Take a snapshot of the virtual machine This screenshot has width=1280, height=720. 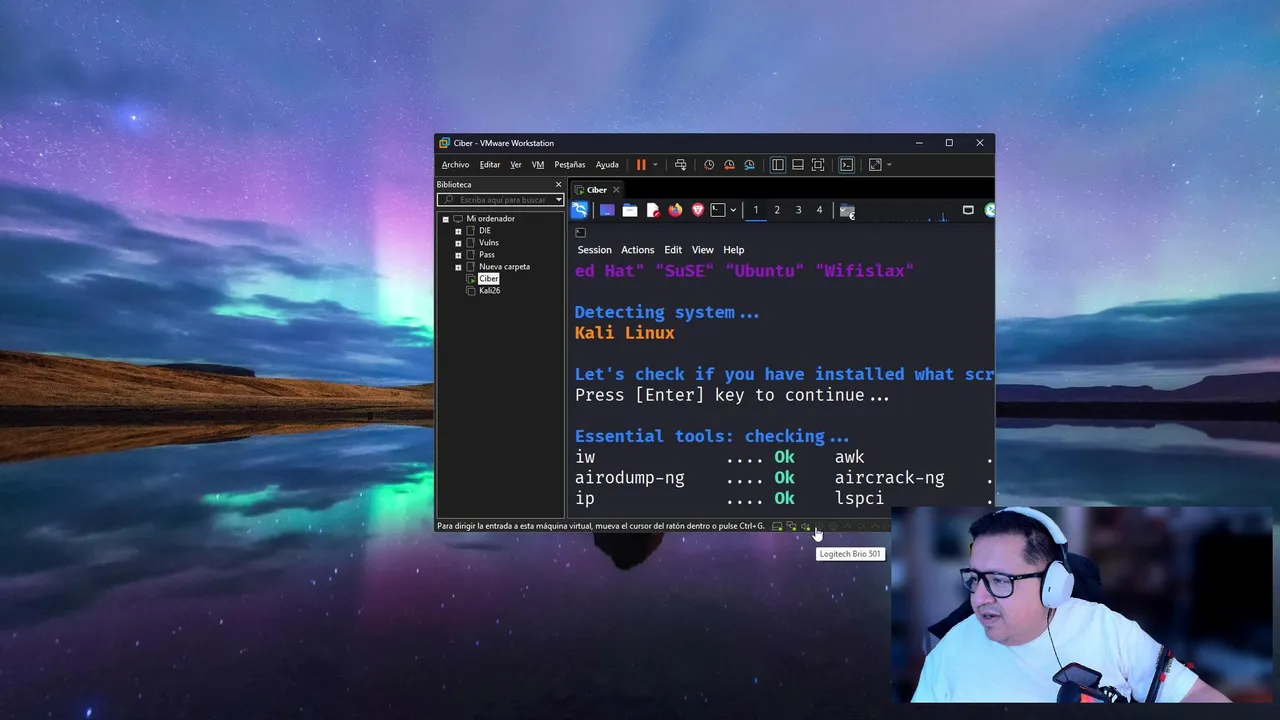pos(709,165)
